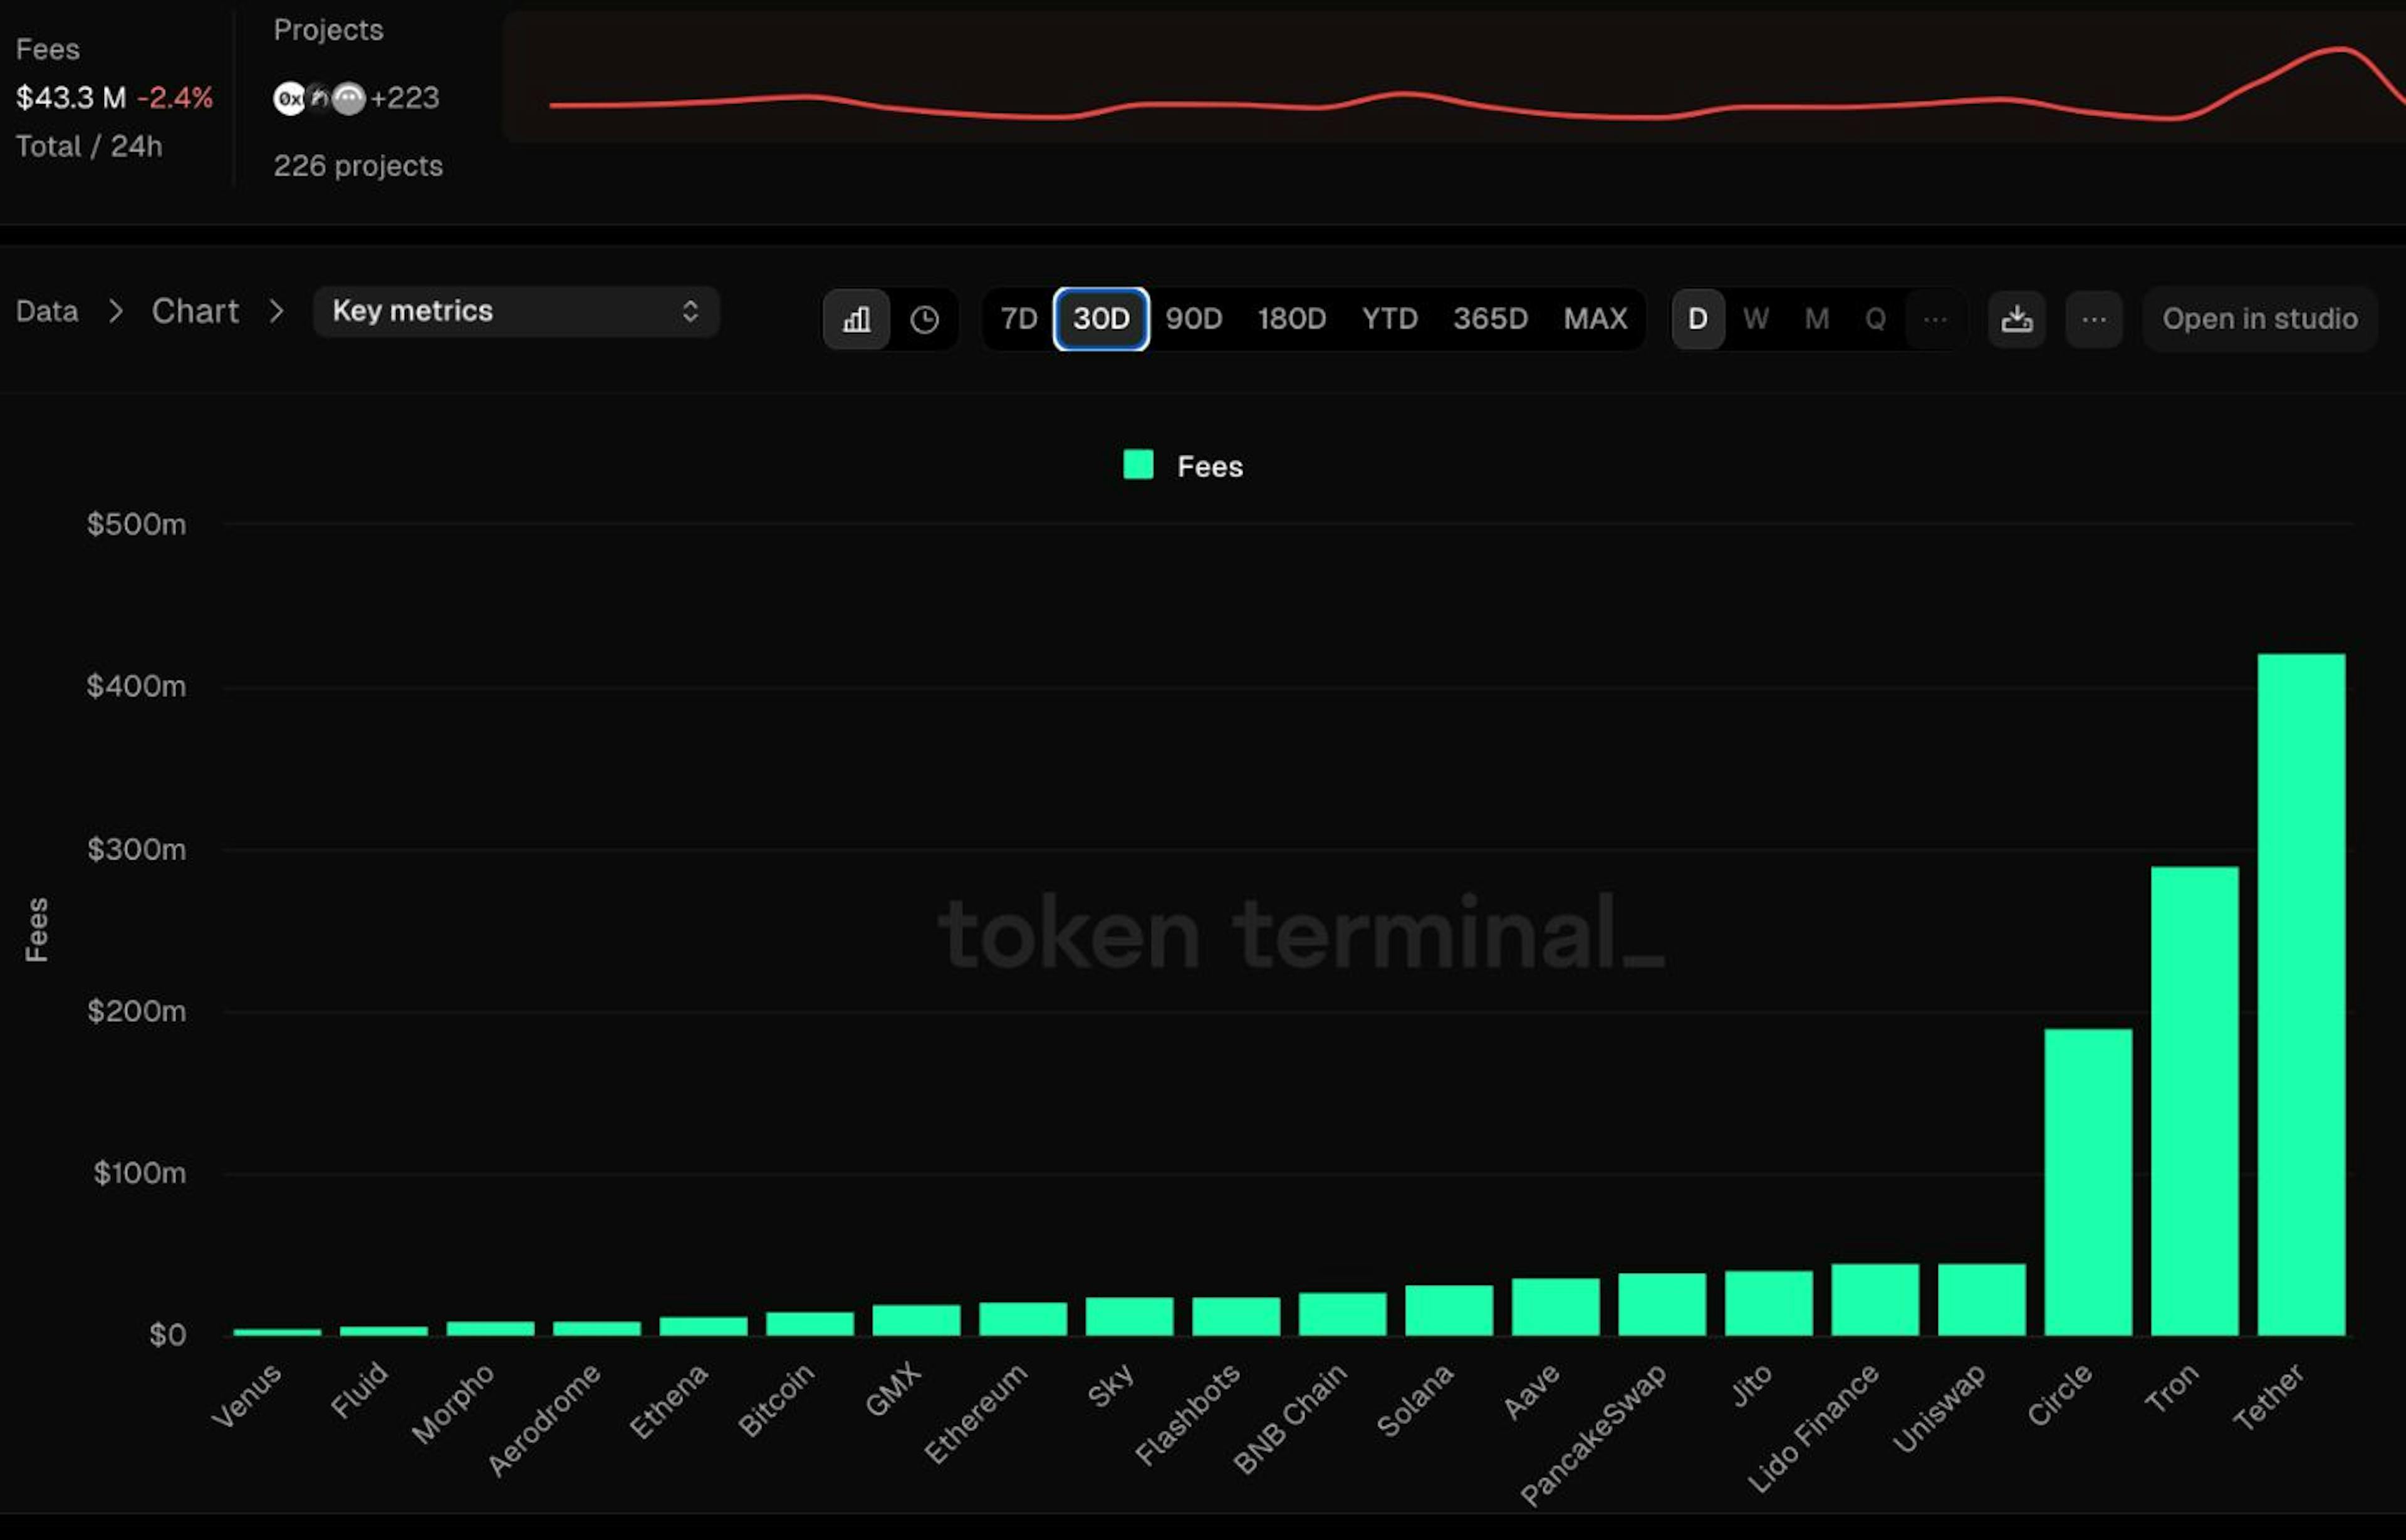This screenshot has width=2406, height=1540.
Task: Click the Tether bar in chart
Action: click(x=2300, y=994)
